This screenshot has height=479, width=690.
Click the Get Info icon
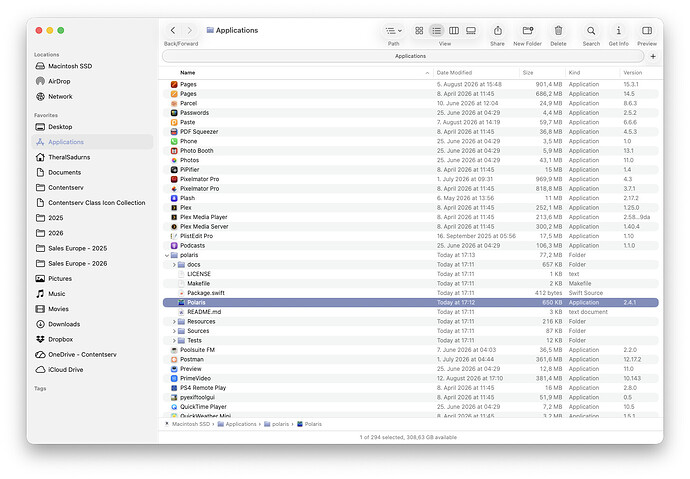(x=618, y=30)
